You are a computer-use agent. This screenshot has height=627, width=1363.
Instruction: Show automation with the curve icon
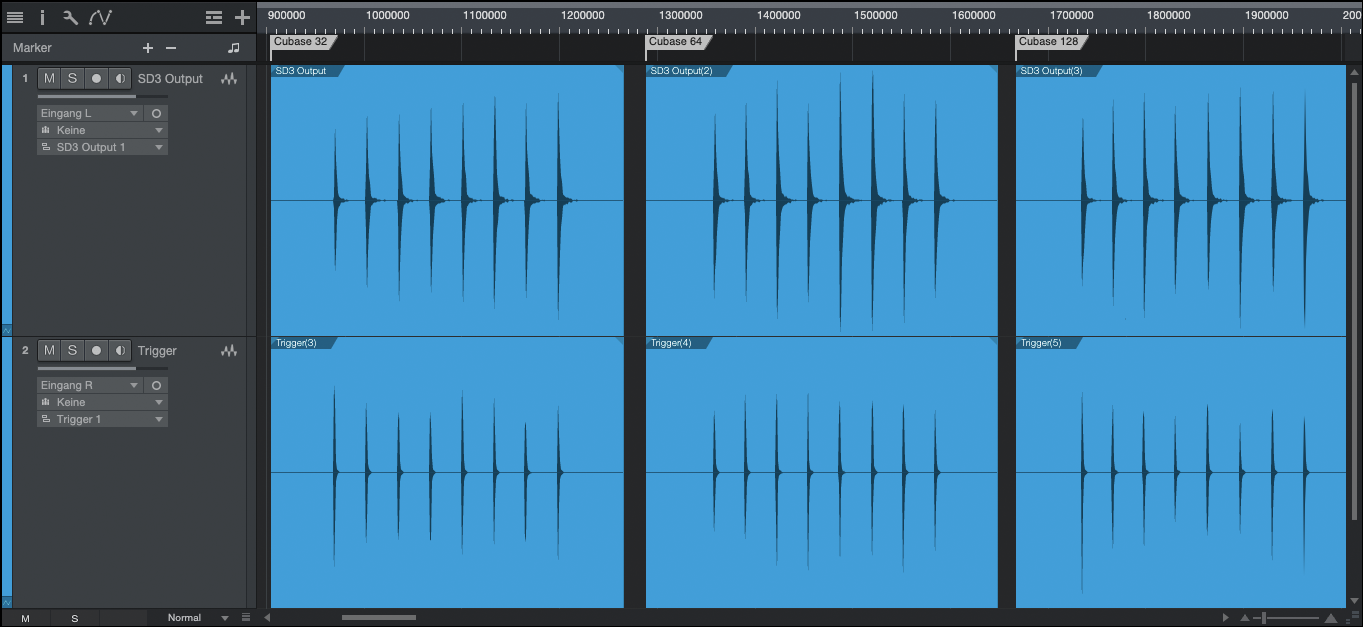click(100, 17)
